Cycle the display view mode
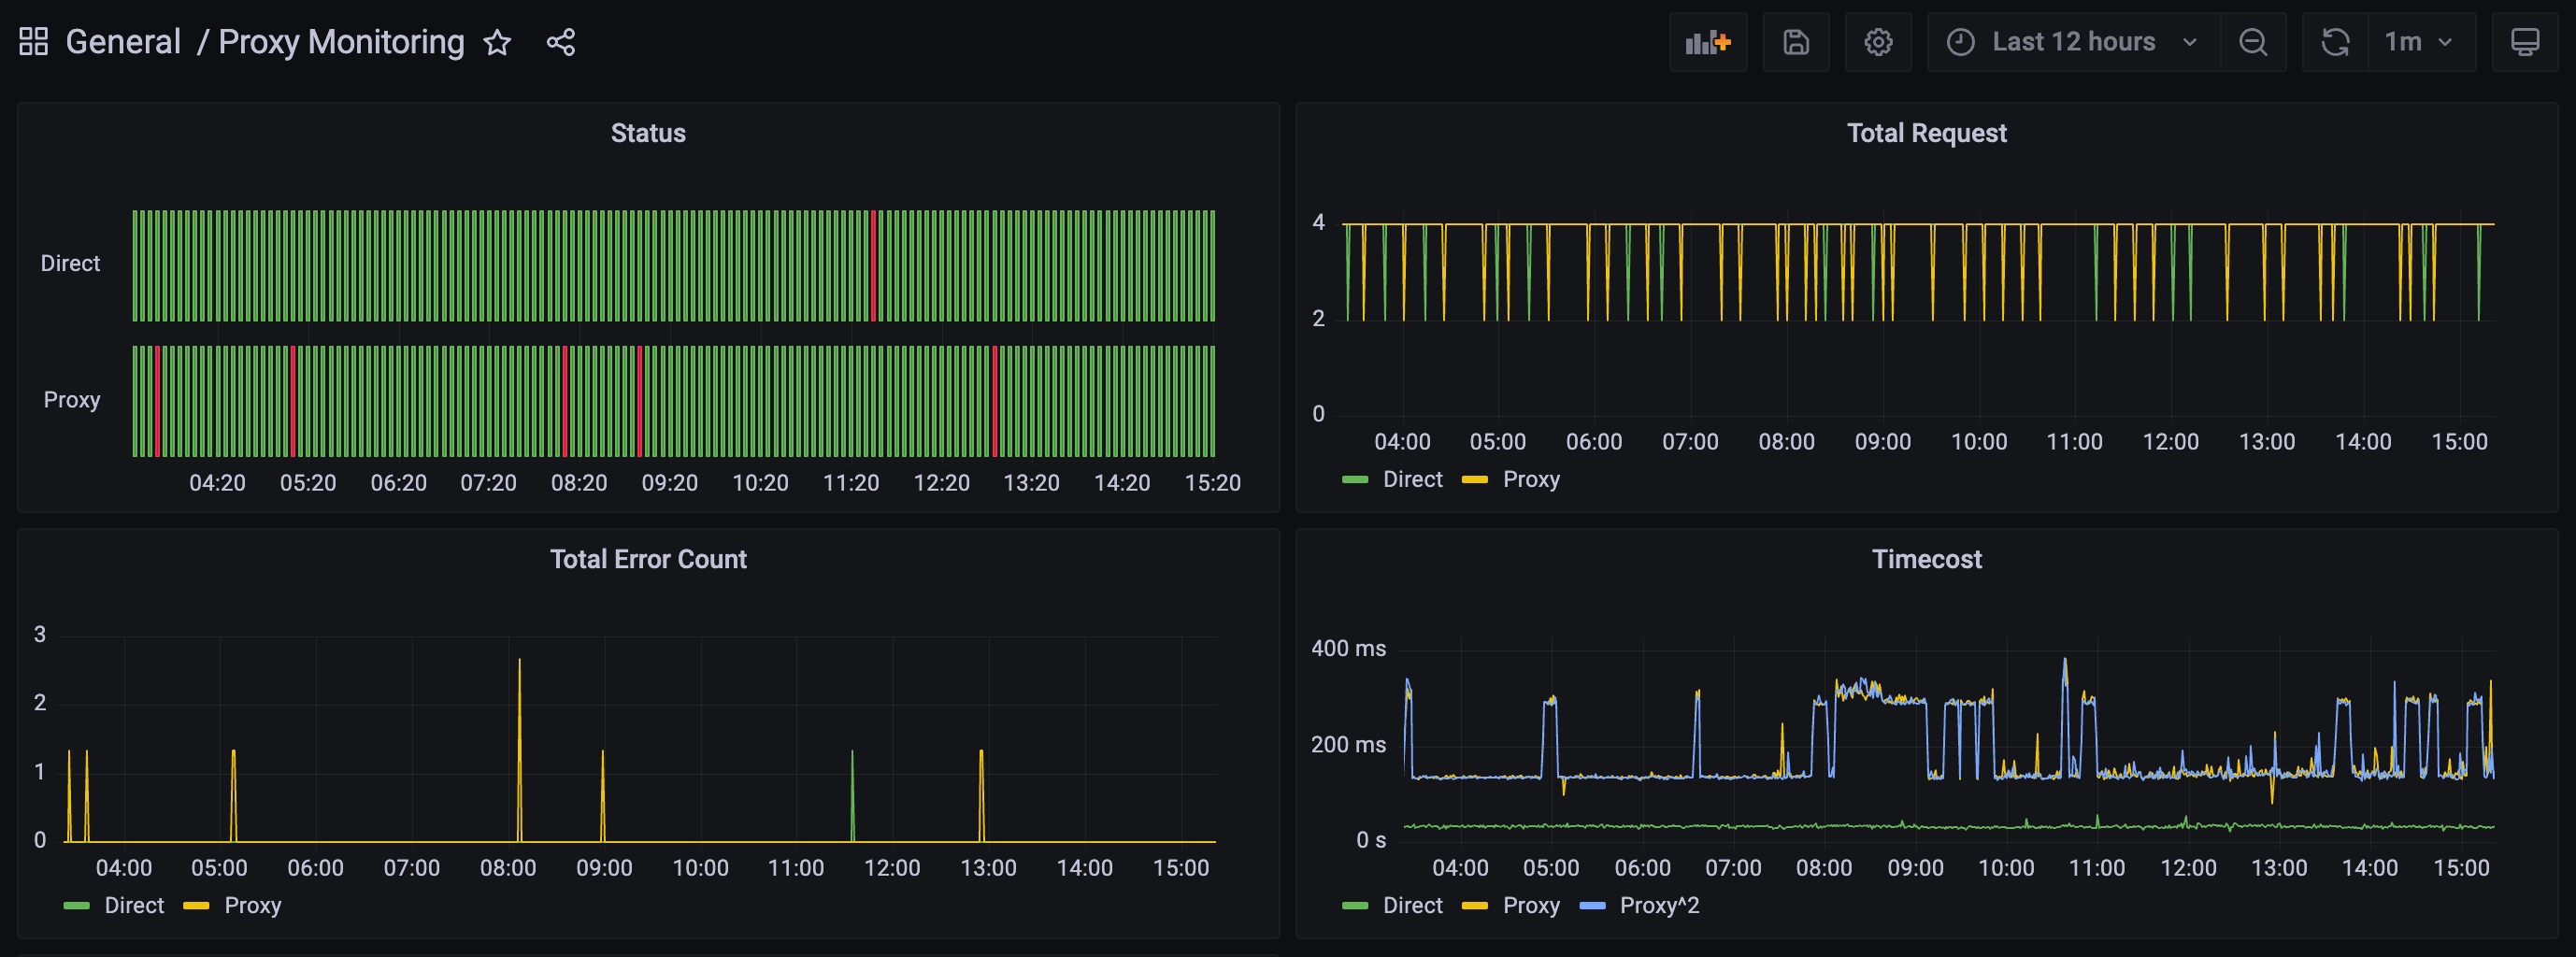 [x=2524, y=42]
